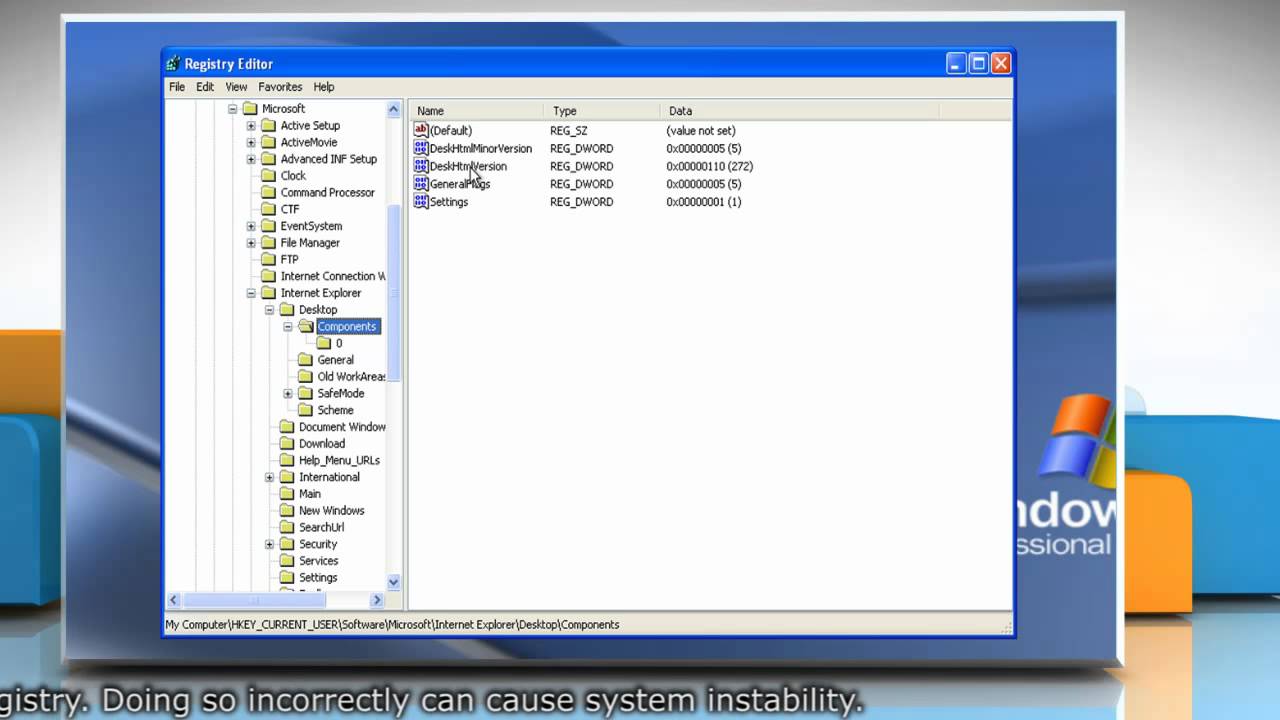The height and width of the screenshot is (720, 1280).
Task: Select the DeskHtmlVersion value name
Action: point(468,166)
